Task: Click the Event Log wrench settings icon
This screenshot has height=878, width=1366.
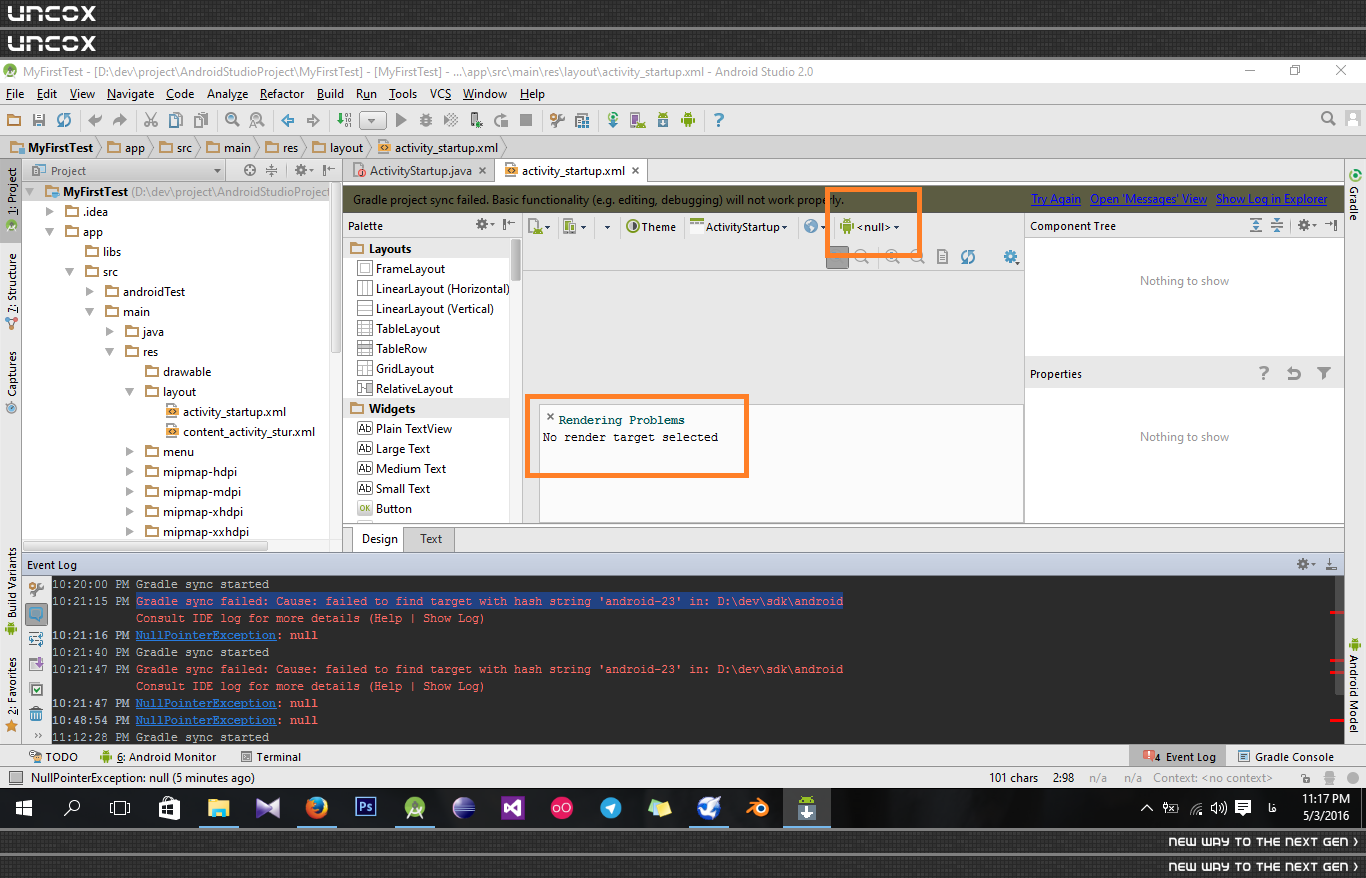Action: point(36,589)
